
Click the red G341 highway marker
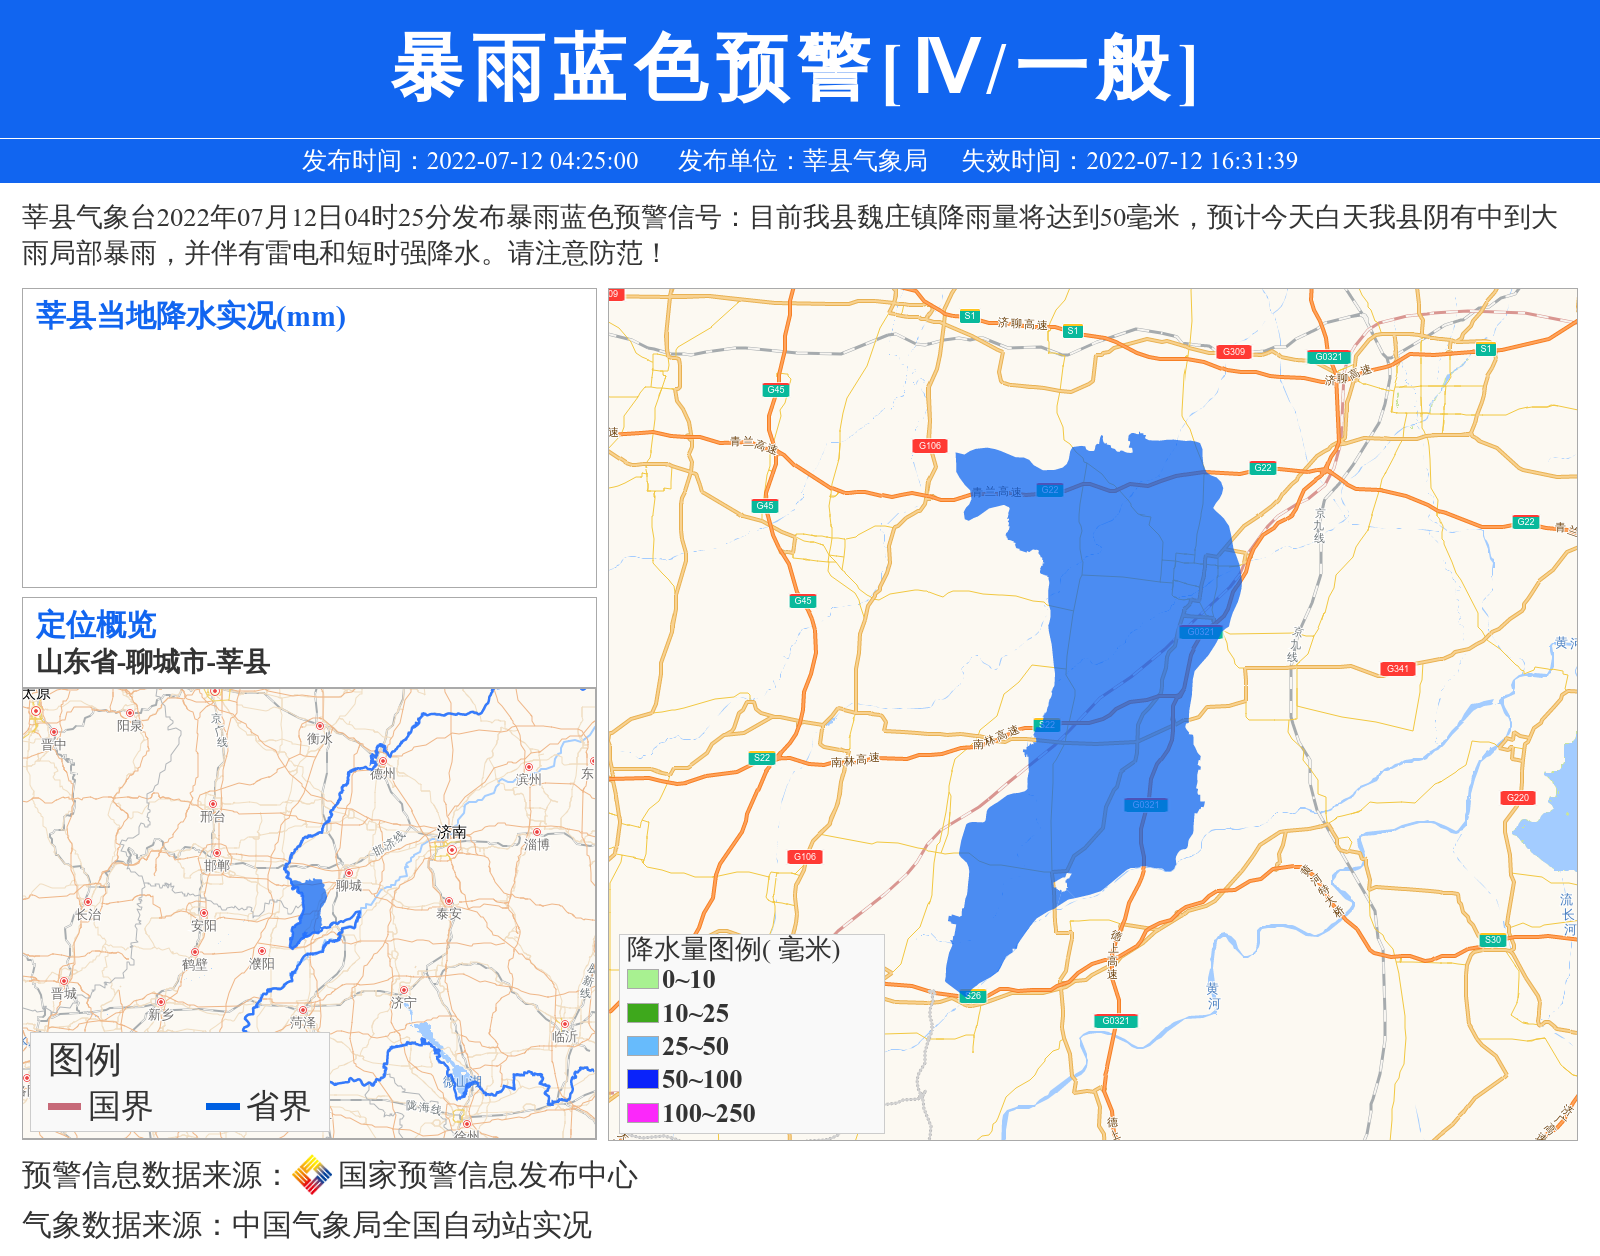coord(1397,669)
